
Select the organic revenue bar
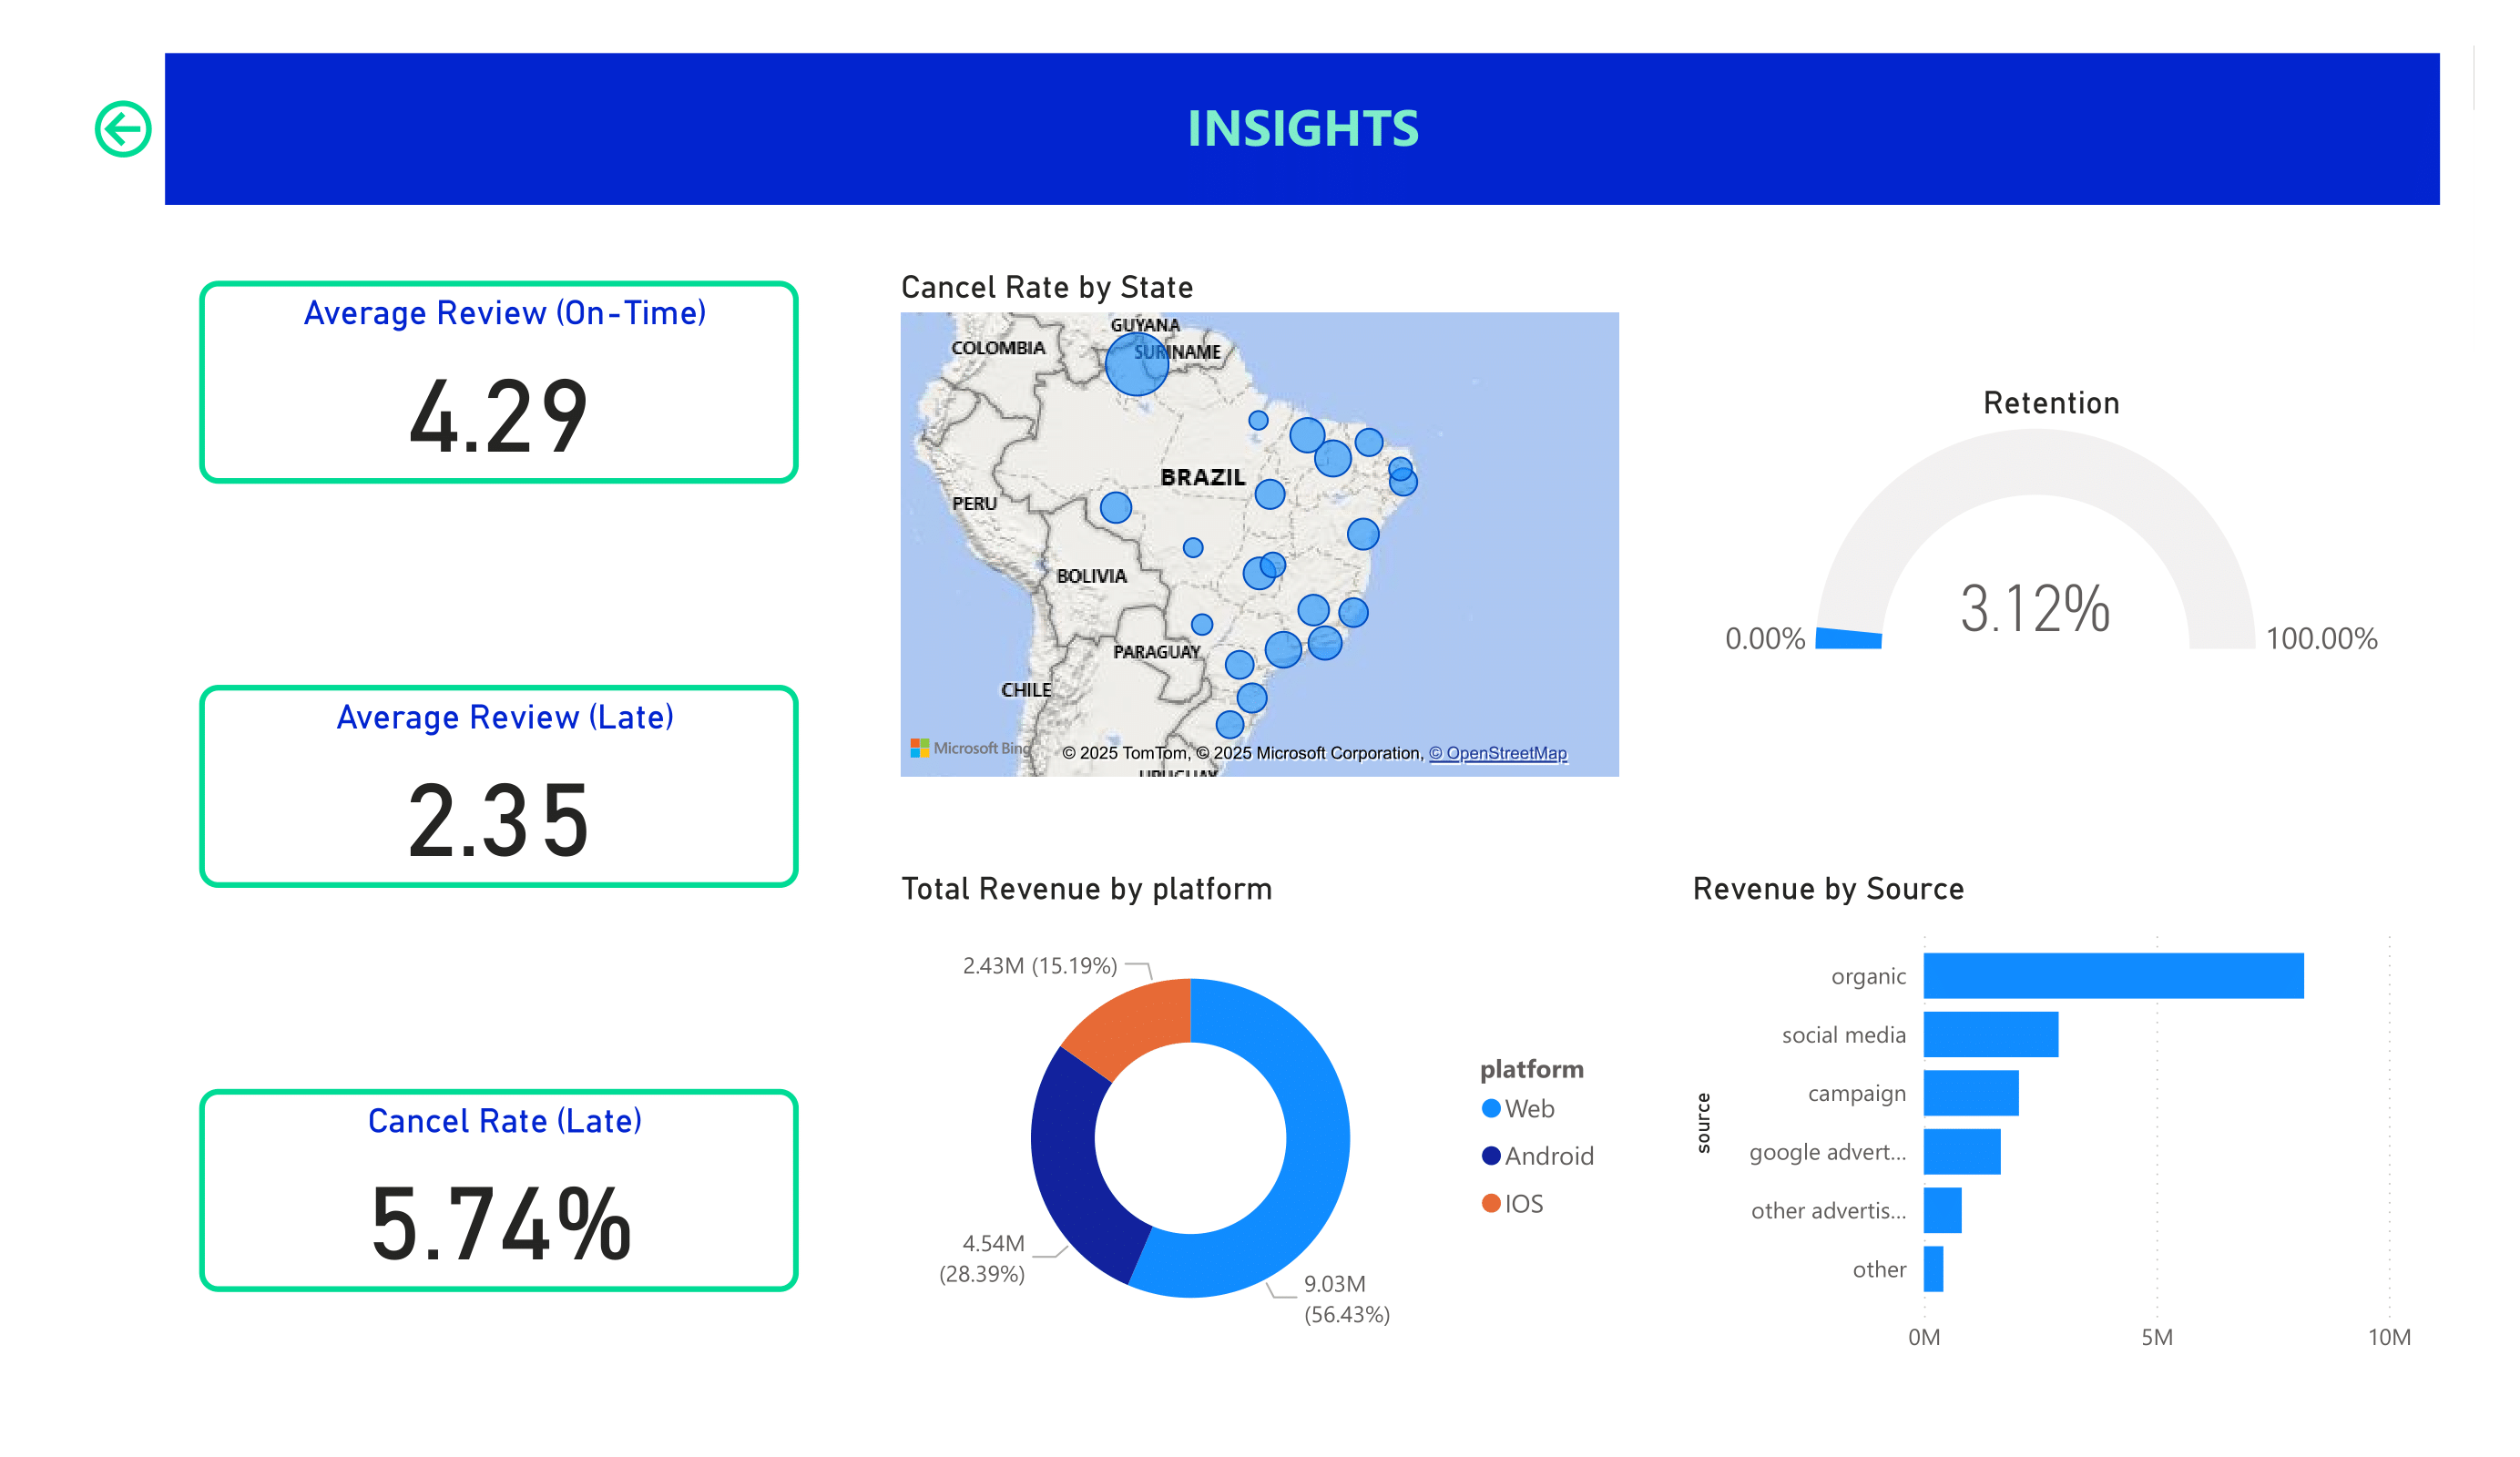click(x=2112, y=976)
